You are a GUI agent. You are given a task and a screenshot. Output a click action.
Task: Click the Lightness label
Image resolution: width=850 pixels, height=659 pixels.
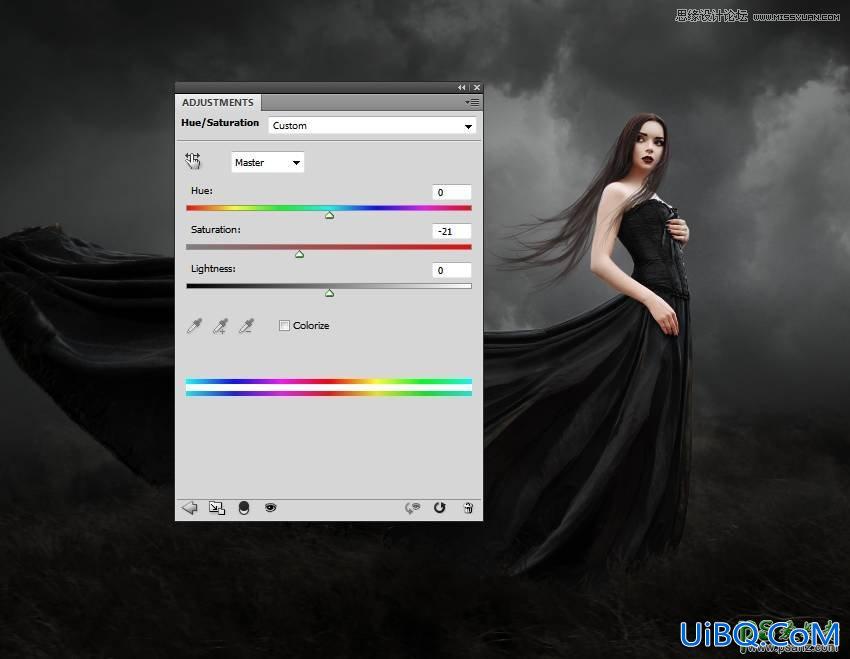(x=213, y=269)
